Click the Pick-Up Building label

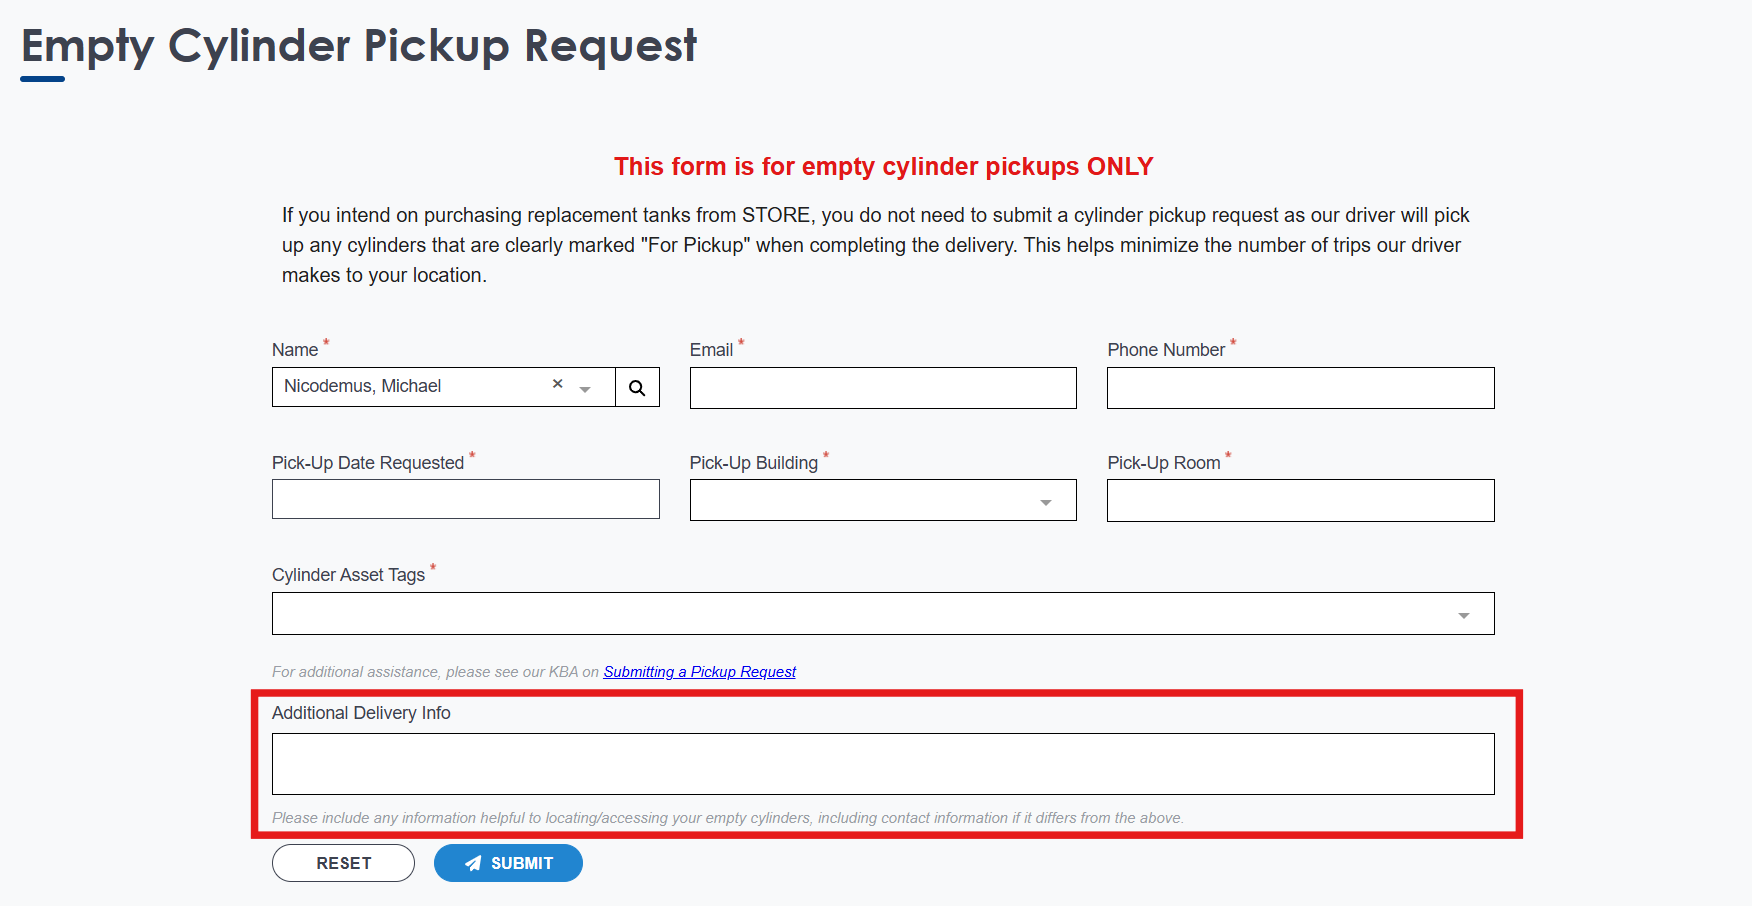(x=753, y=463)
